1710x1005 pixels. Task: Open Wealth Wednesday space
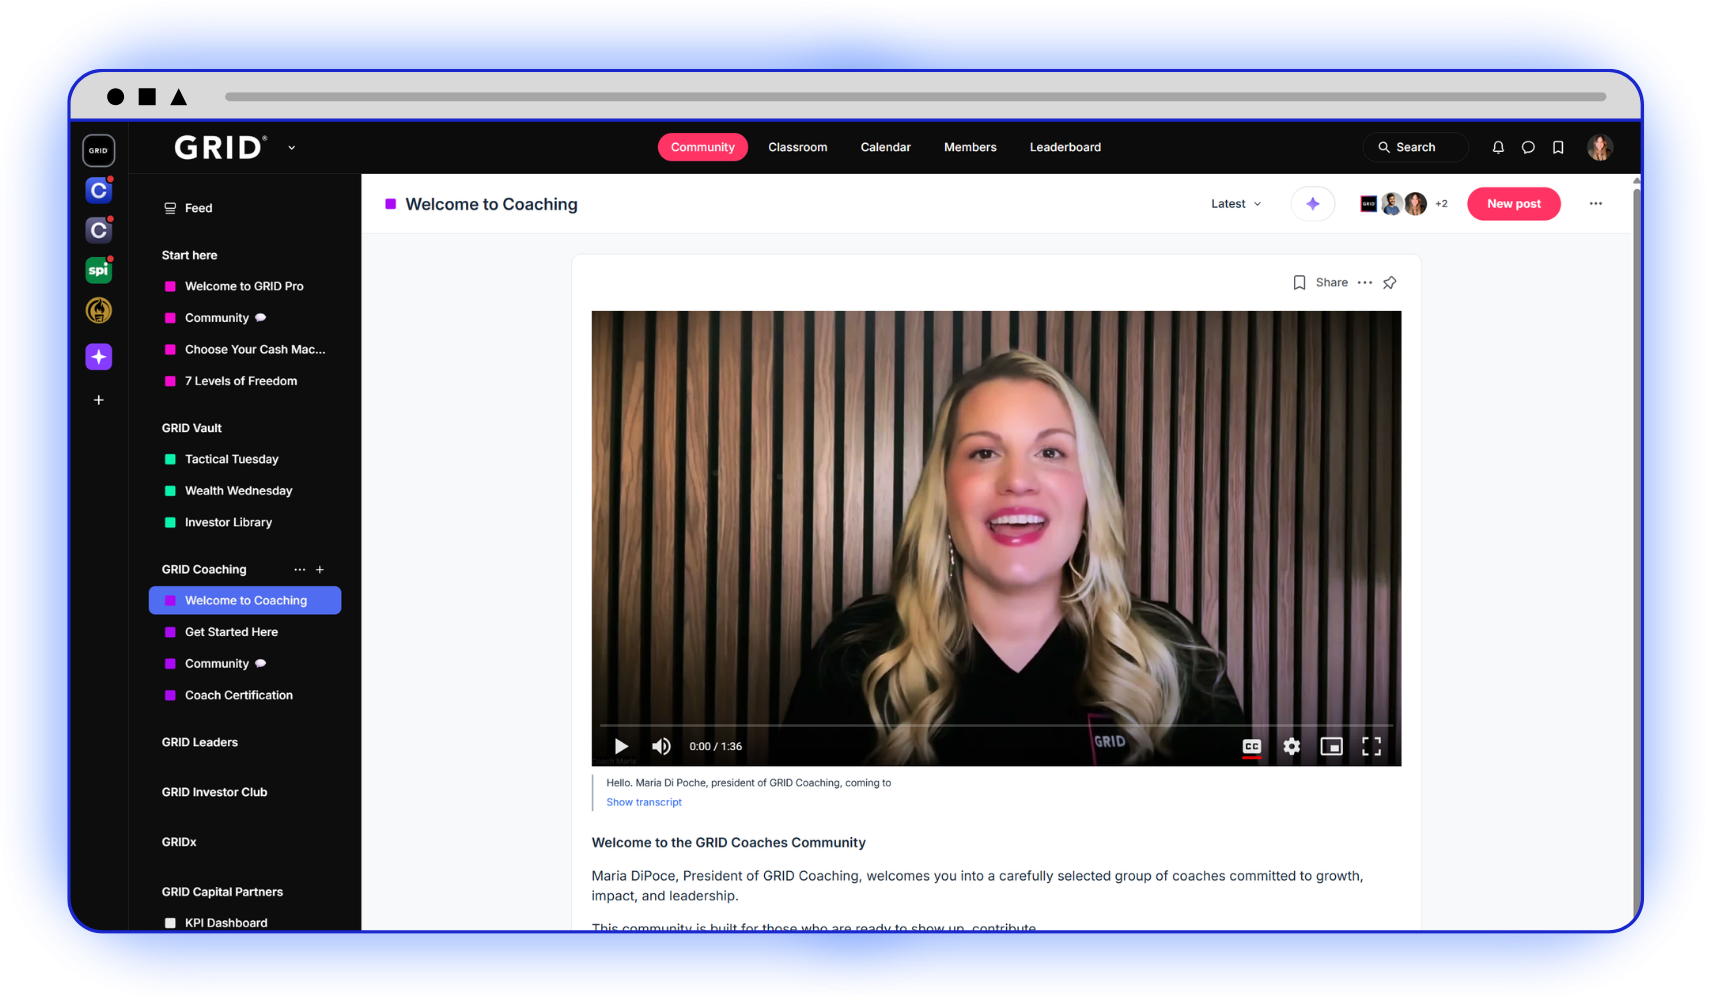pyautogui.click(x=245, y=491)
